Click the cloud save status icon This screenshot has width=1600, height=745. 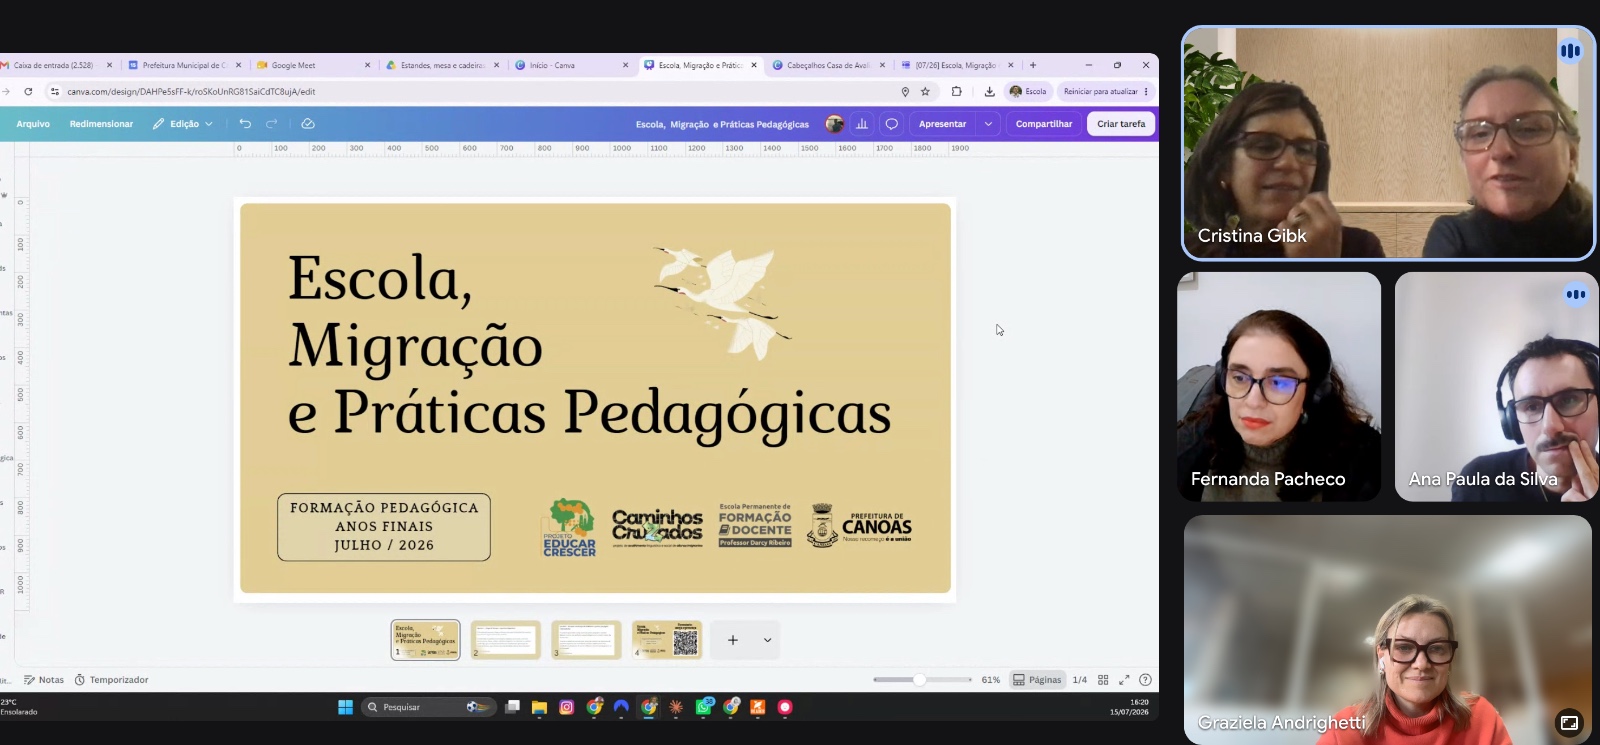click(x=308, y=124)
